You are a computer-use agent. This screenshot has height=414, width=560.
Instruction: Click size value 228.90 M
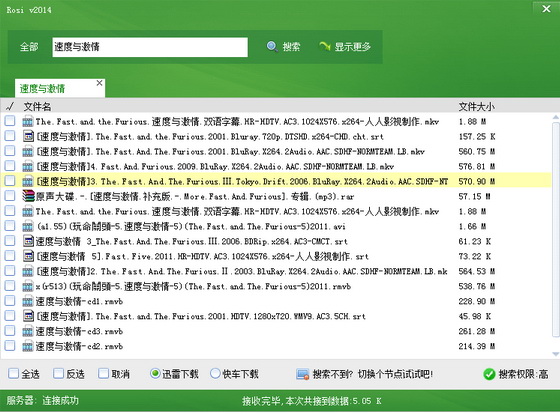coord(477,301)
